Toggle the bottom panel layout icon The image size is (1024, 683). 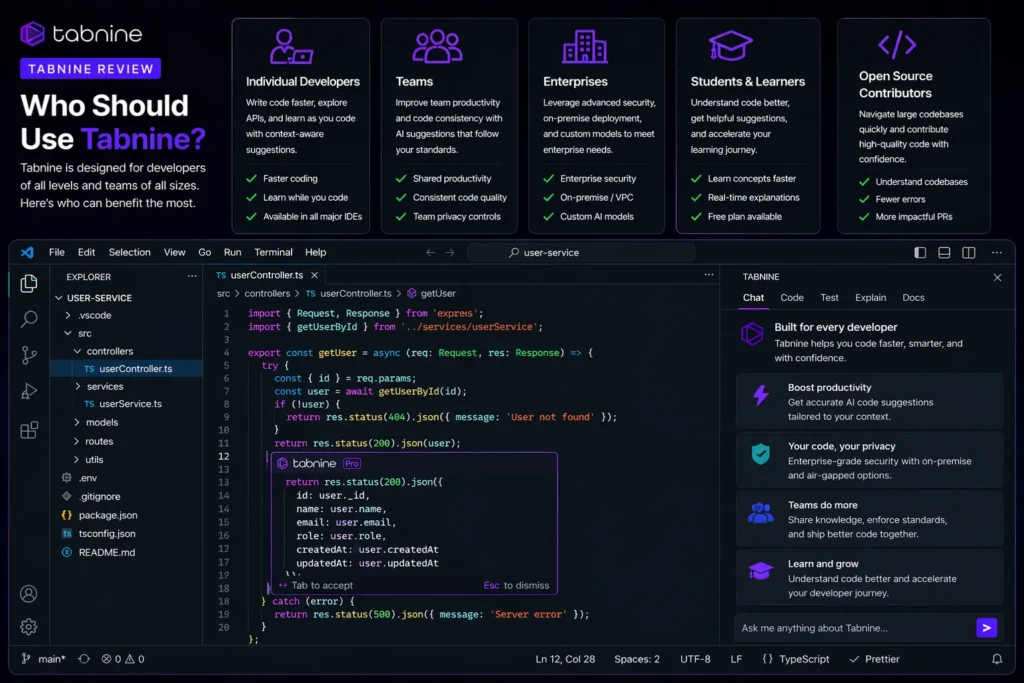944,253
